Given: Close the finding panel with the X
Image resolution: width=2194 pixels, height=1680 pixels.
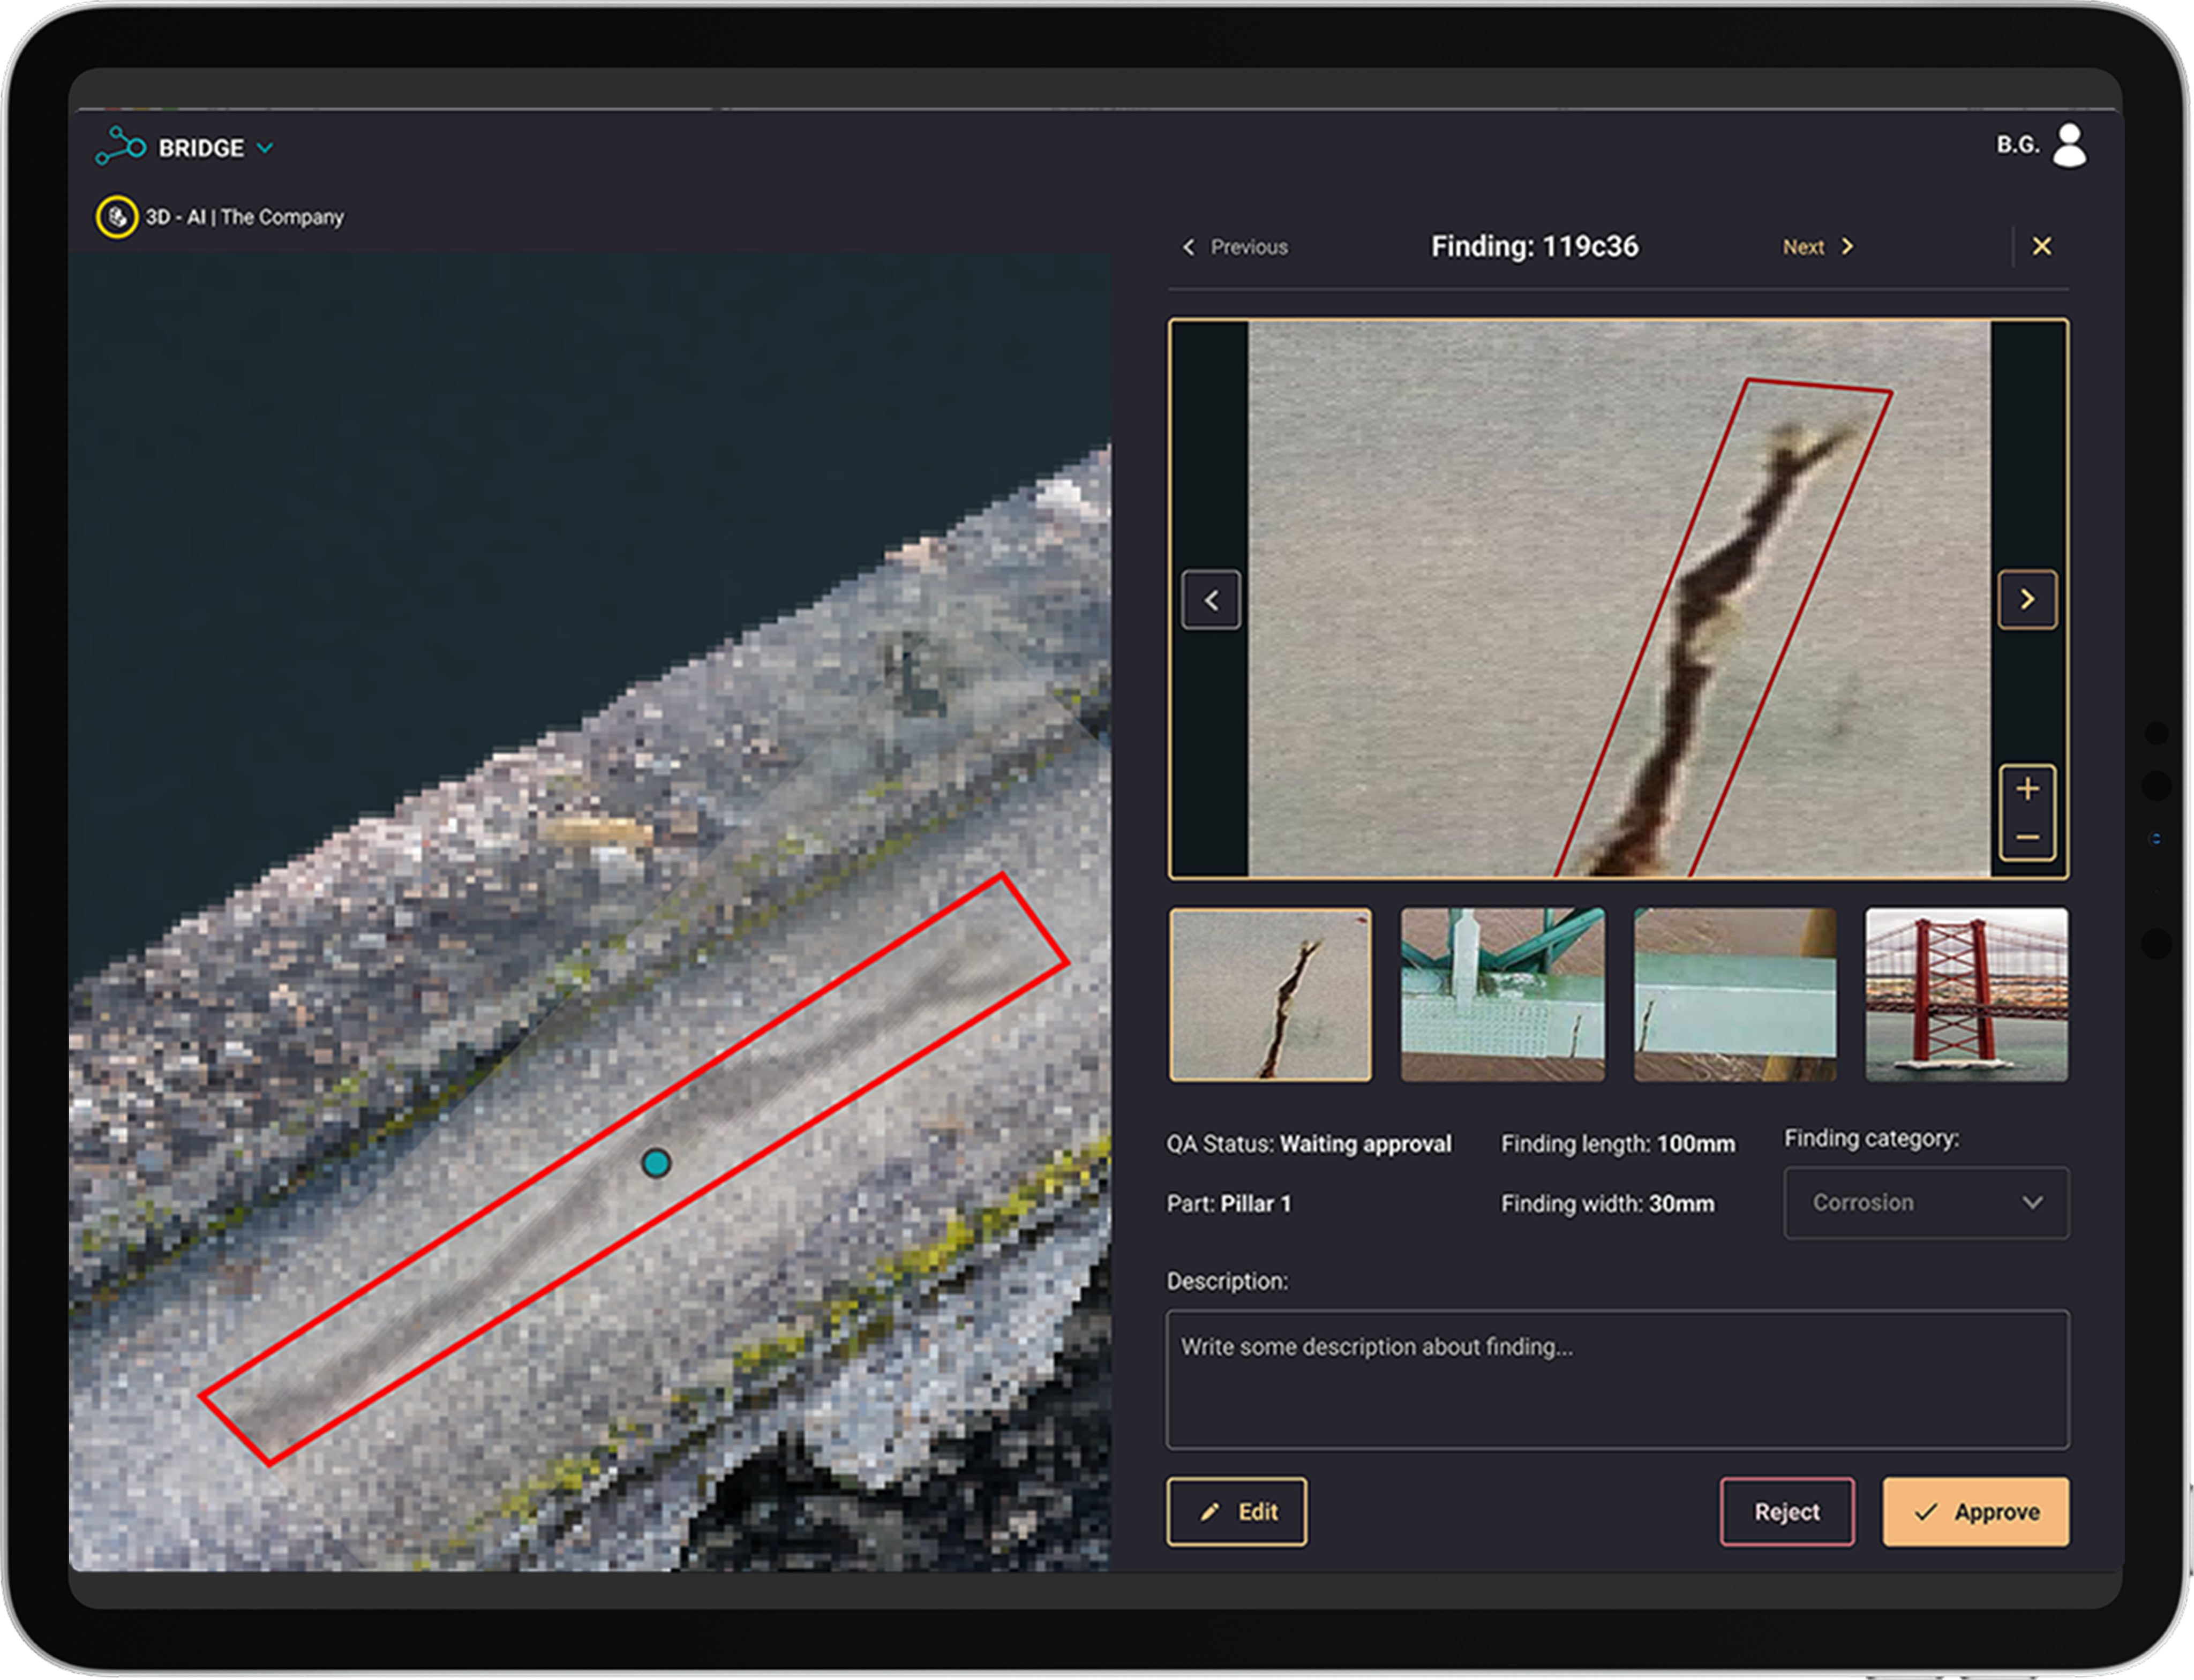Looking at the screenshot, I should point(2041,246).
